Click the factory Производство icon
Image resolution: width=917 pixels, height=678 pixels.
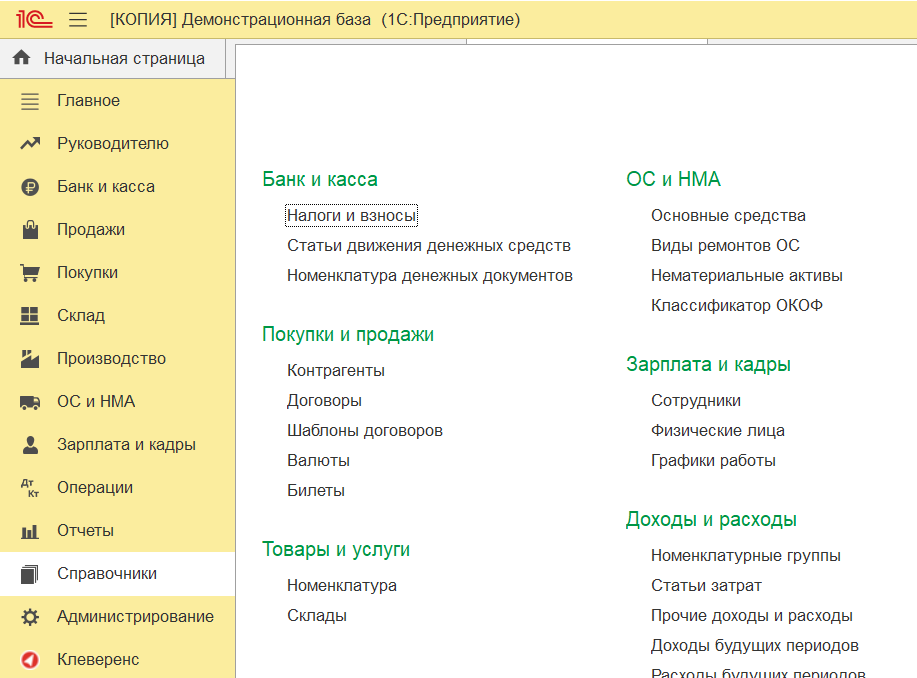click(30, 359)
